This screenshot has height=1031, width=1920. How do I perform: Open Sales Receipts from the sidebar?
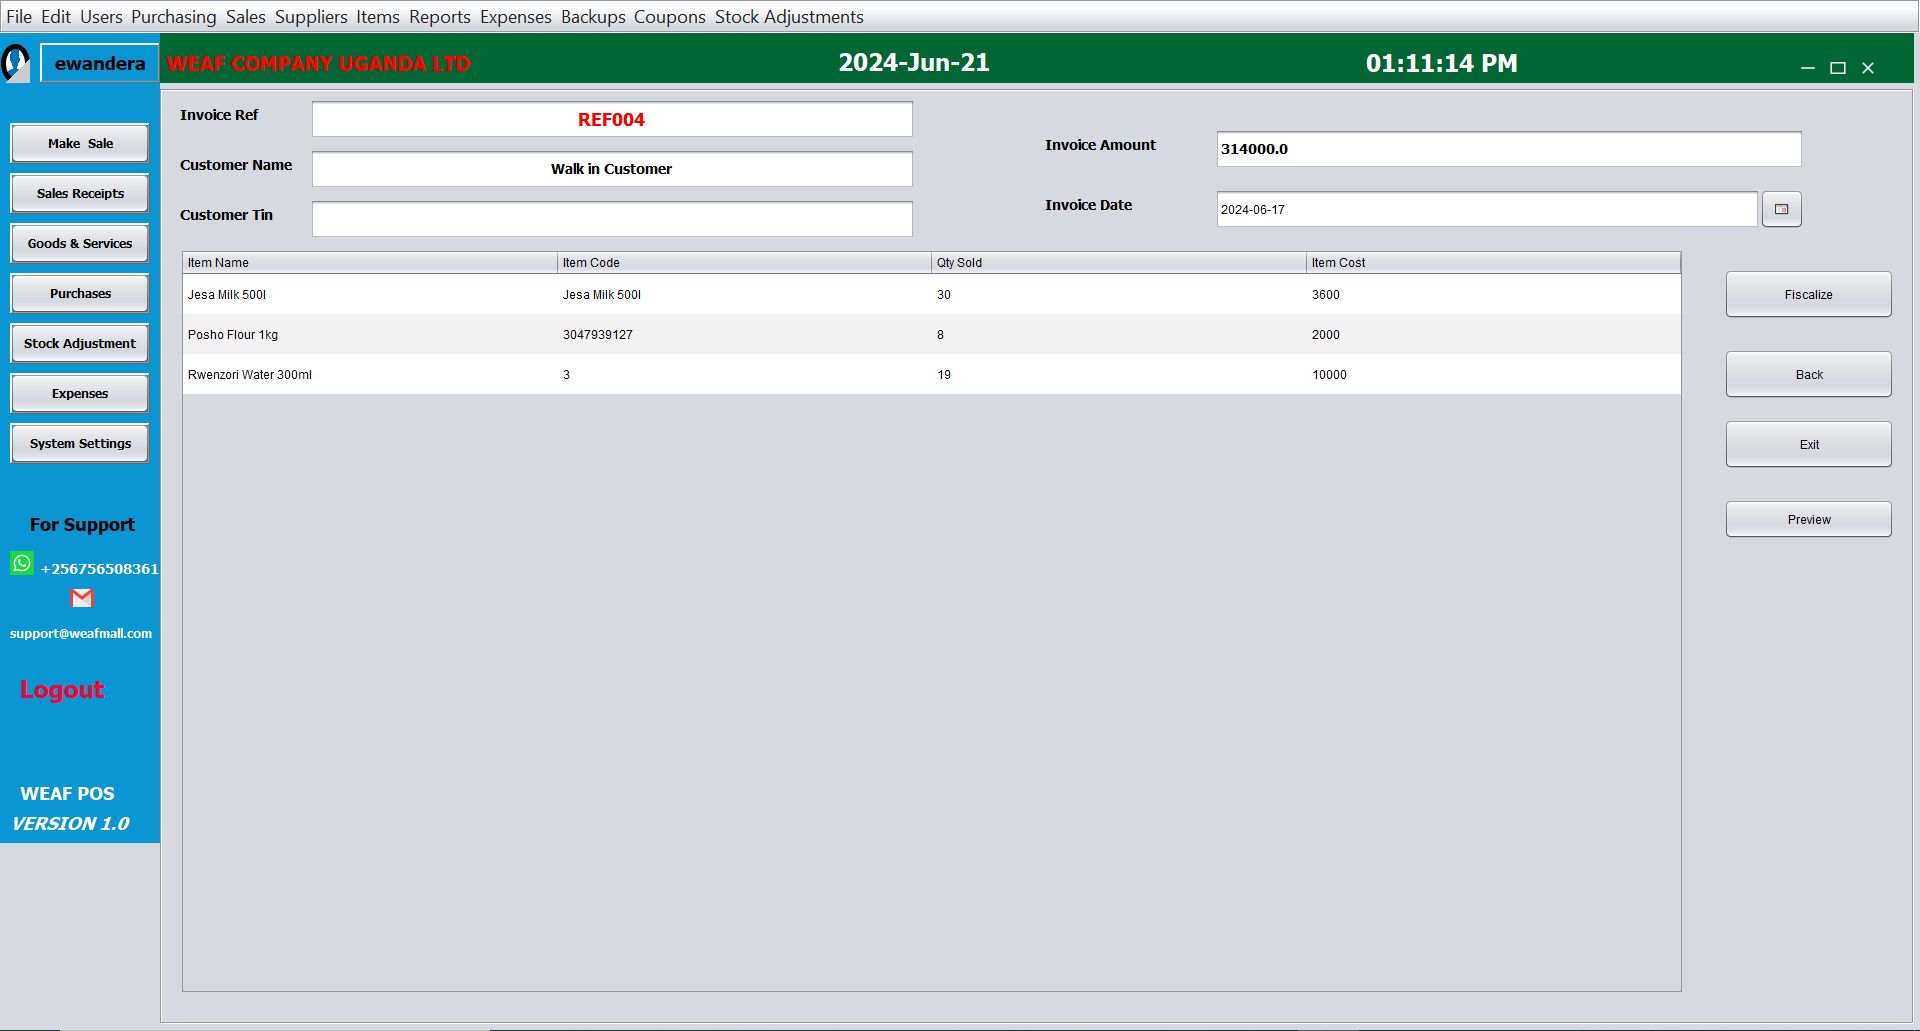coord(80,193)
